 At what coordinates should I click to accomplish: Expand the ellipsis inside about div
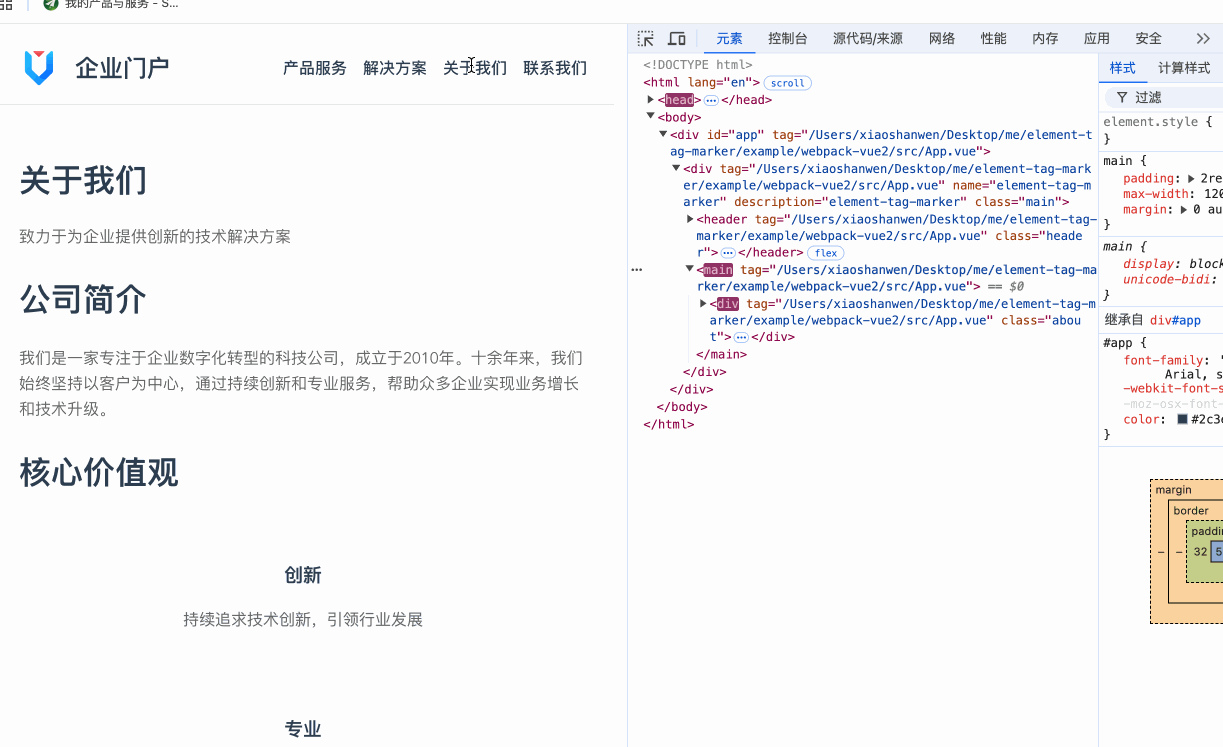(x=741, y=337)
